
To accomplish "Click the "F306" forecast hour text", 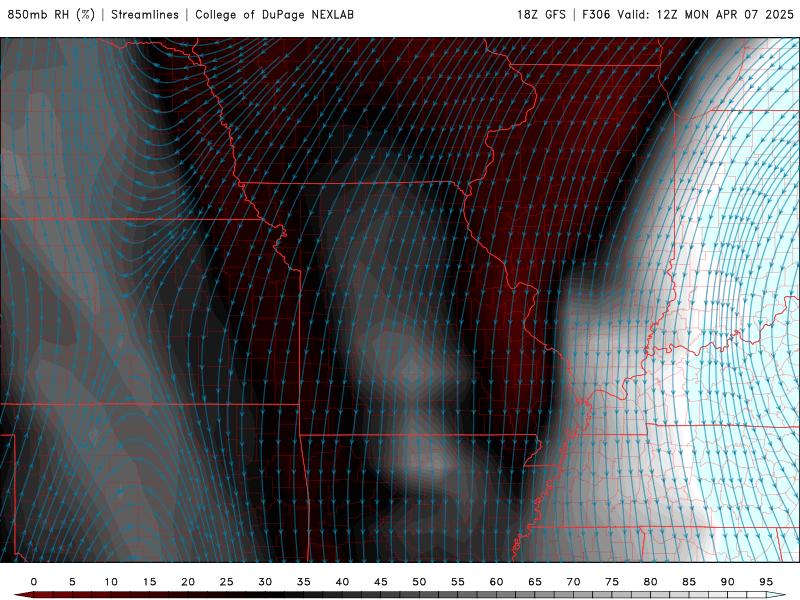I will point(596,14).
